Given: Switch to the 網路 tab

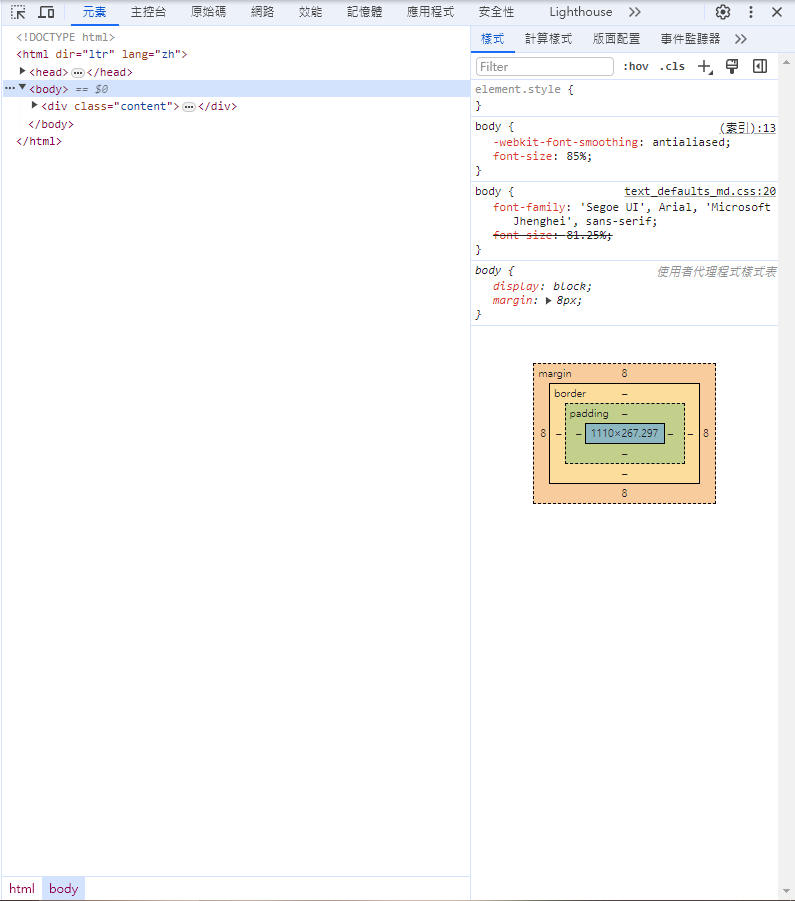Looking at the screenshot, I should (x=263, y=12).
